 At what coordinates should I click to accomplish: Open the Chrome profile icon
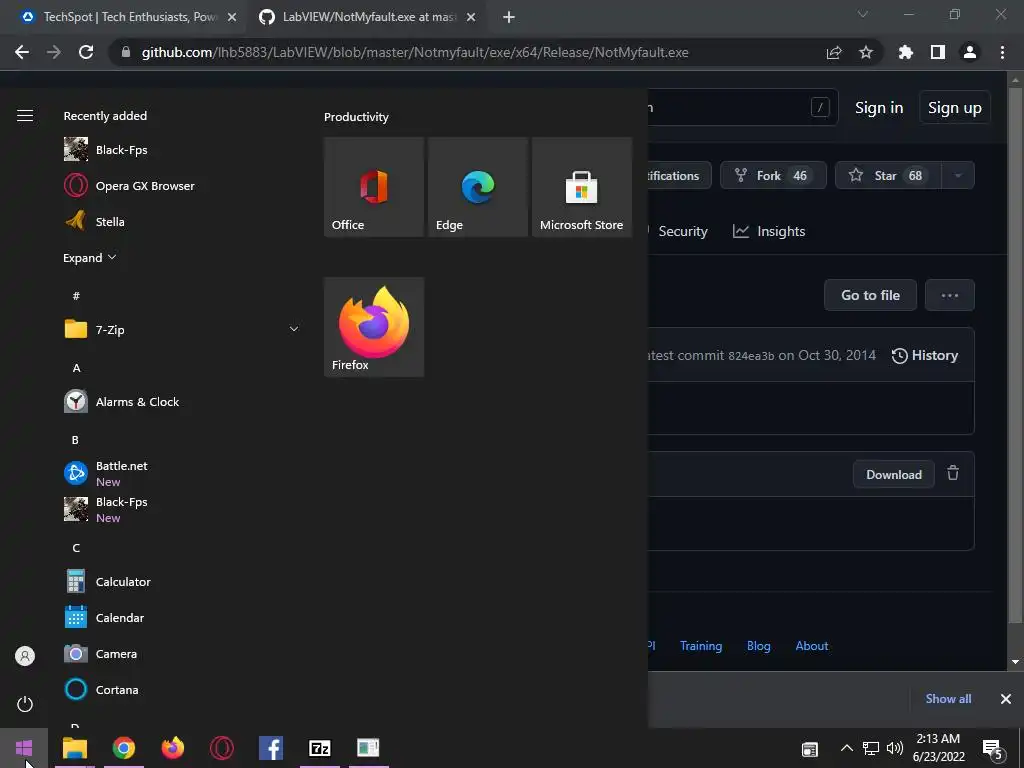[x=970, y=52]
